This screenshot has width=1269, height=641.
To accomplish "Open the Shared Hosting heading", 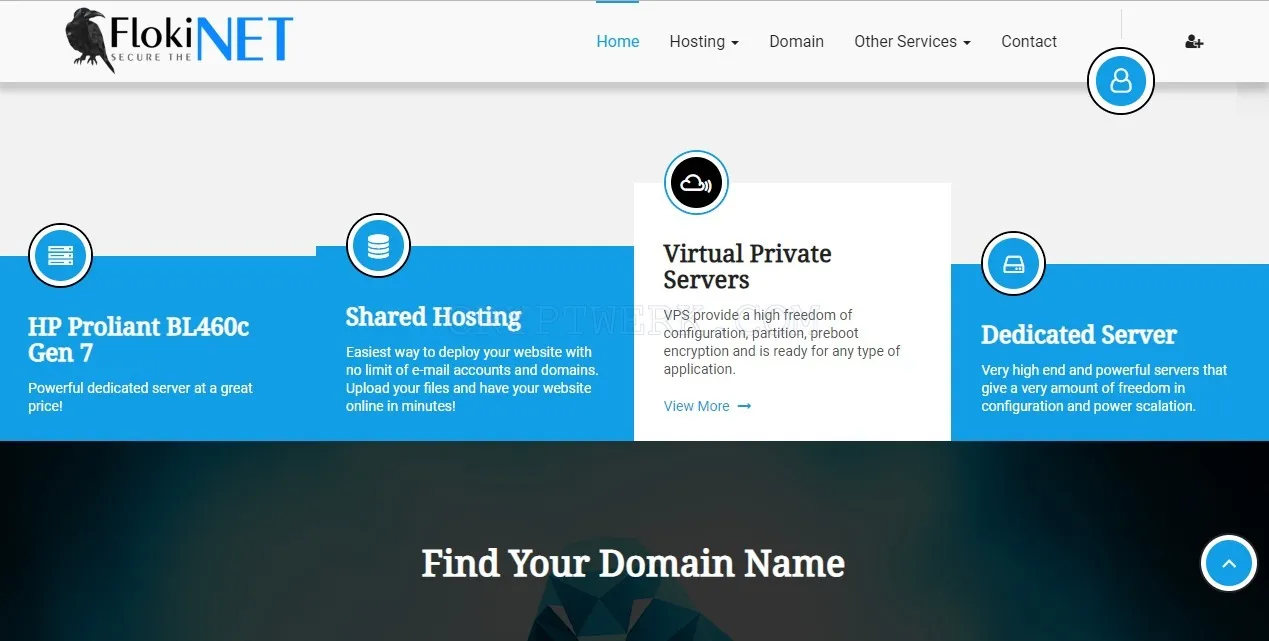I will coord(433,317).
